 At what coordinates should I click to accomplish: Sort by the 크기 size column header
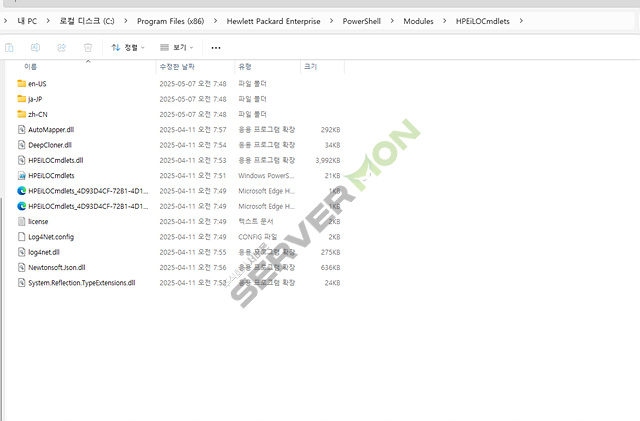click(310, 67)
